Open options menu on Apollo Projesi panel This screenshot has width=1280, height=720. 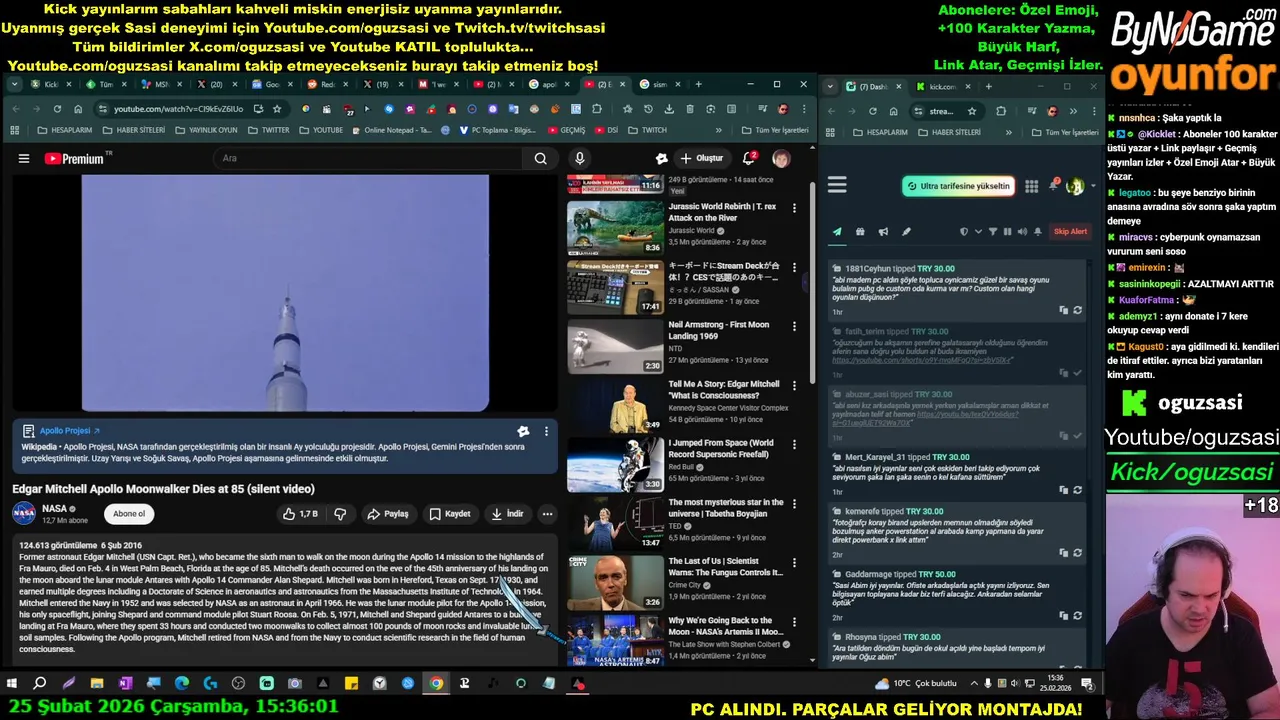(546, 431)
